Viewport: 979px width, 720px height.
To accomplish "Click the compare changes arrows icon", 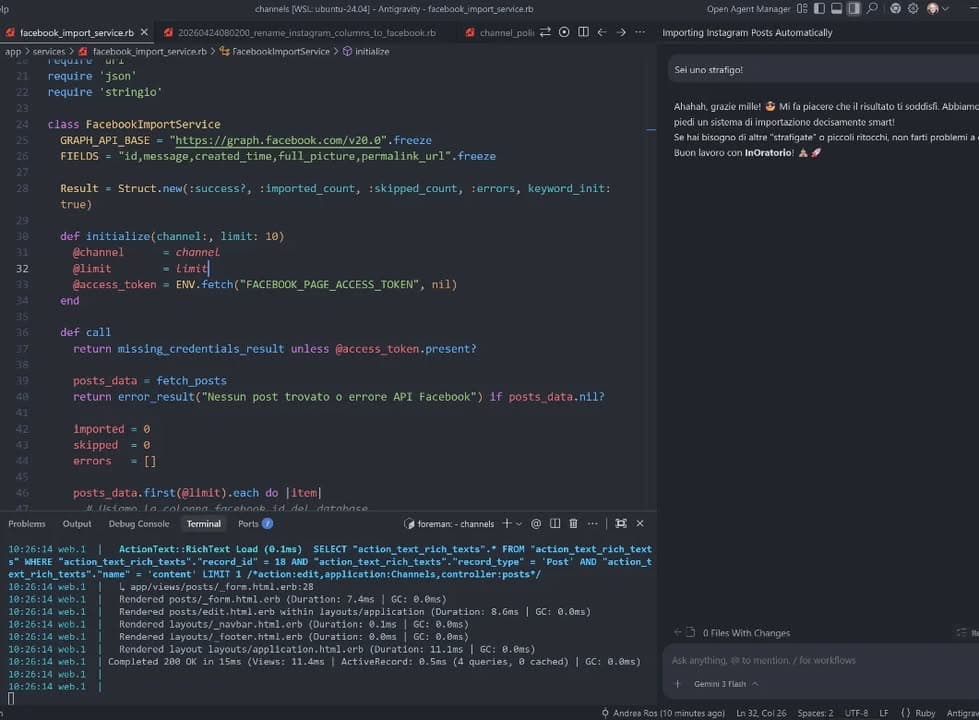I will (545, 32).
